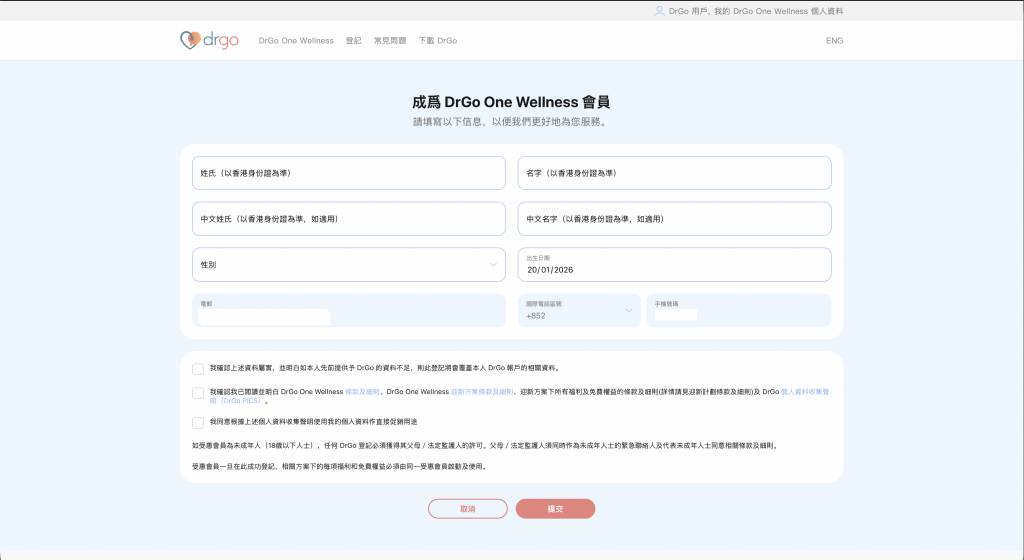This screenshot has width=1024, height=560.
Task: Click the 姓氏 surname input field
Action: tap(348, 173)
